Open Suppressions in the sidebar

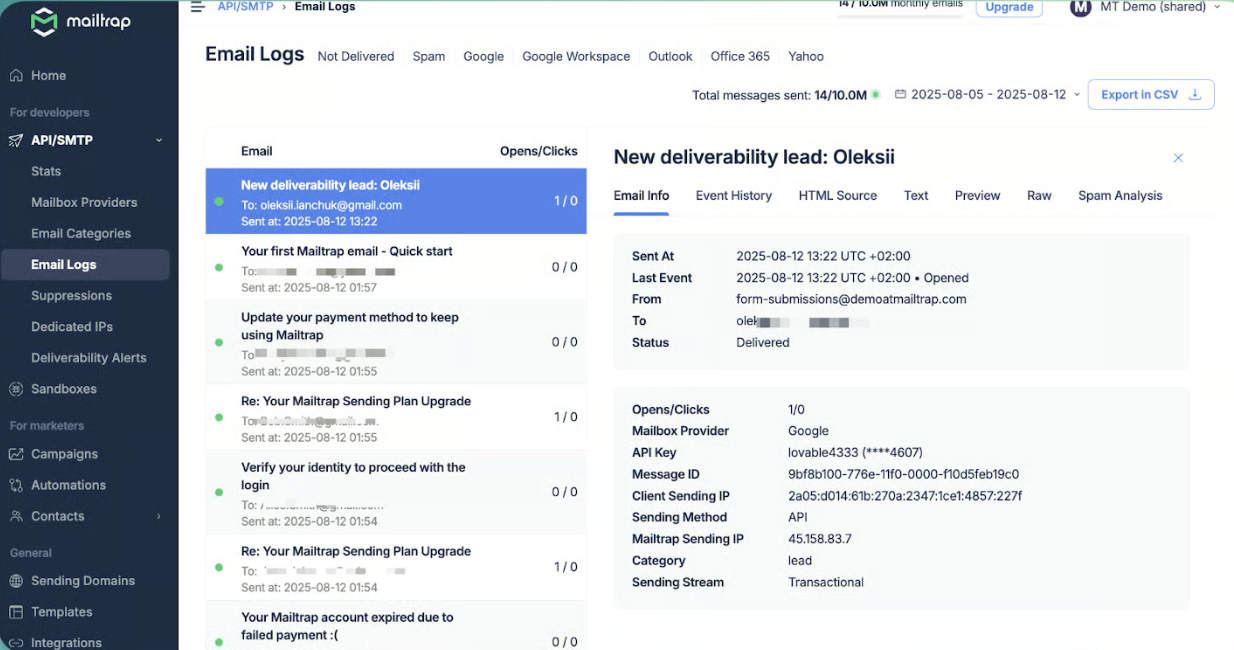[71, 296]
